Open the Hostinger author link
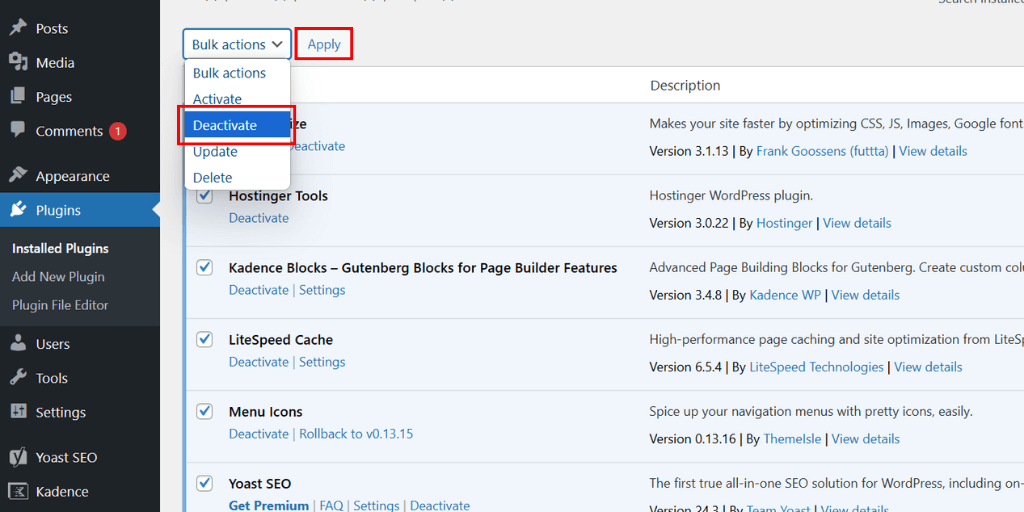Screen dimensions: 1024x512 pyautogui.click(x=784, y=223)
